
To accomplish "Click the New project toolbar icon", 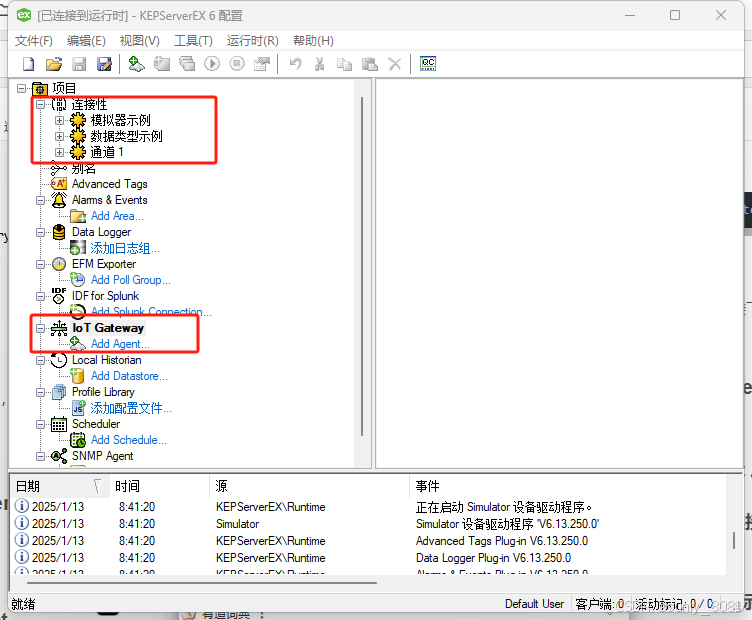I will (29, 64).
